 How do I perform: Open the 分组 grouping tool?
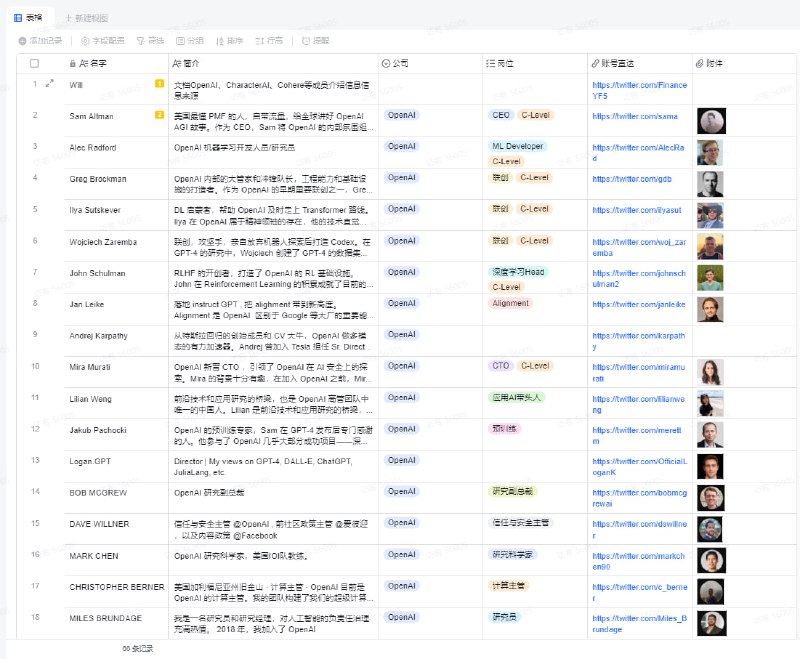pos(190,41)
